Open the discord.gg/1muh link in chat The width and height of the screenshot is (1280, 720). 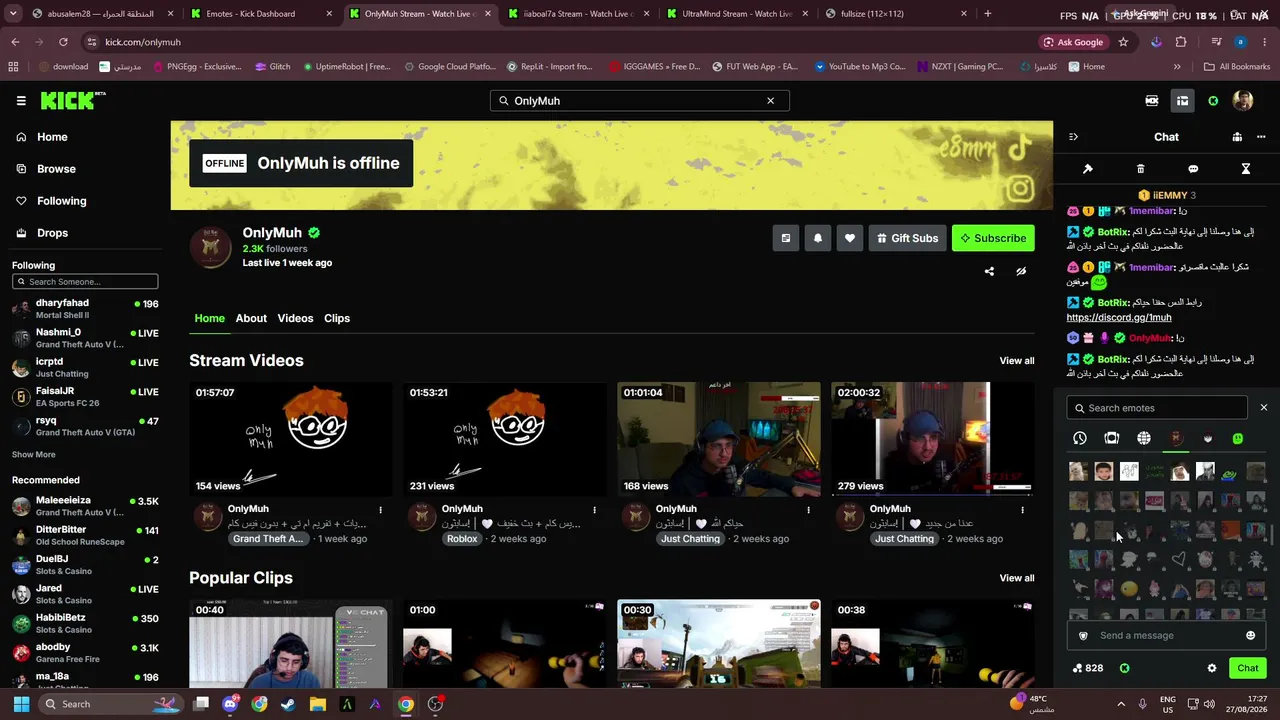click(x=1119, y=318)
